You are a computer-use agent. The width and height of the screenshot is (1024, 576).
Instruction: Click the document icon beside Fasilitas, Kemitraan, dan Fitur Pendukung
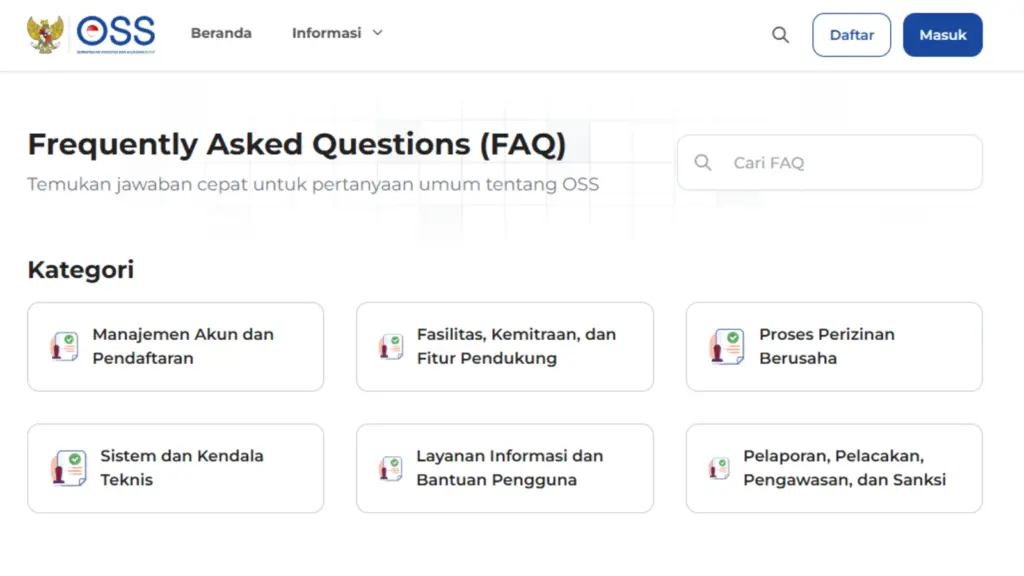391,346
